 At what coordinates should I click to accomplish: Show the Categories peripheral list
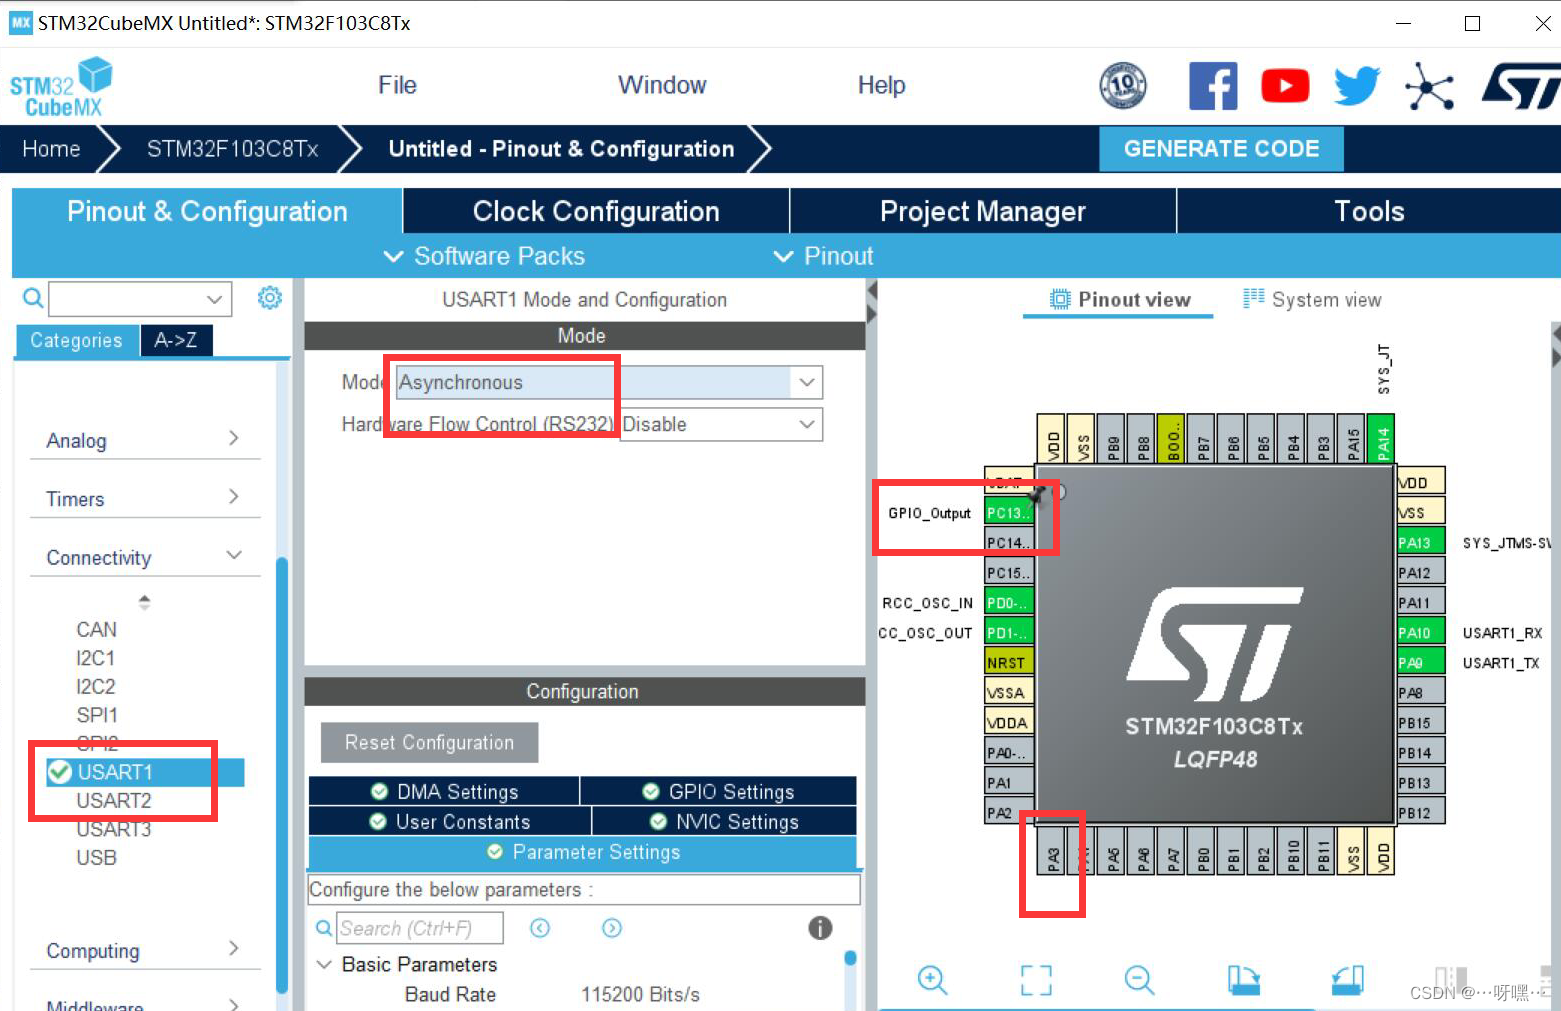pyautogui.click(x=76, y=340)
